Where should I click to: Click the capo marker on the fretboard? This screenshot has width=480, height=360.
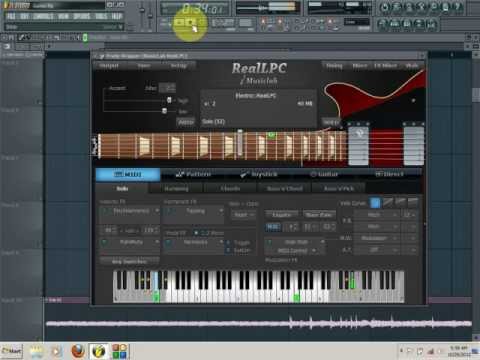pos(240,143)
